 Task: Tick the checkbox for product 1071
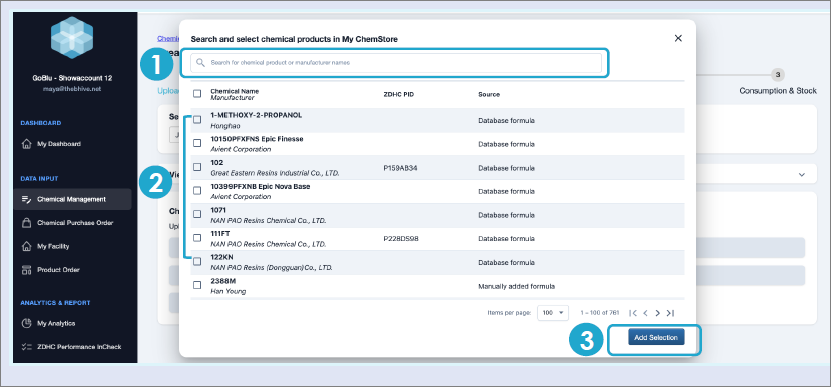[197, 214]
